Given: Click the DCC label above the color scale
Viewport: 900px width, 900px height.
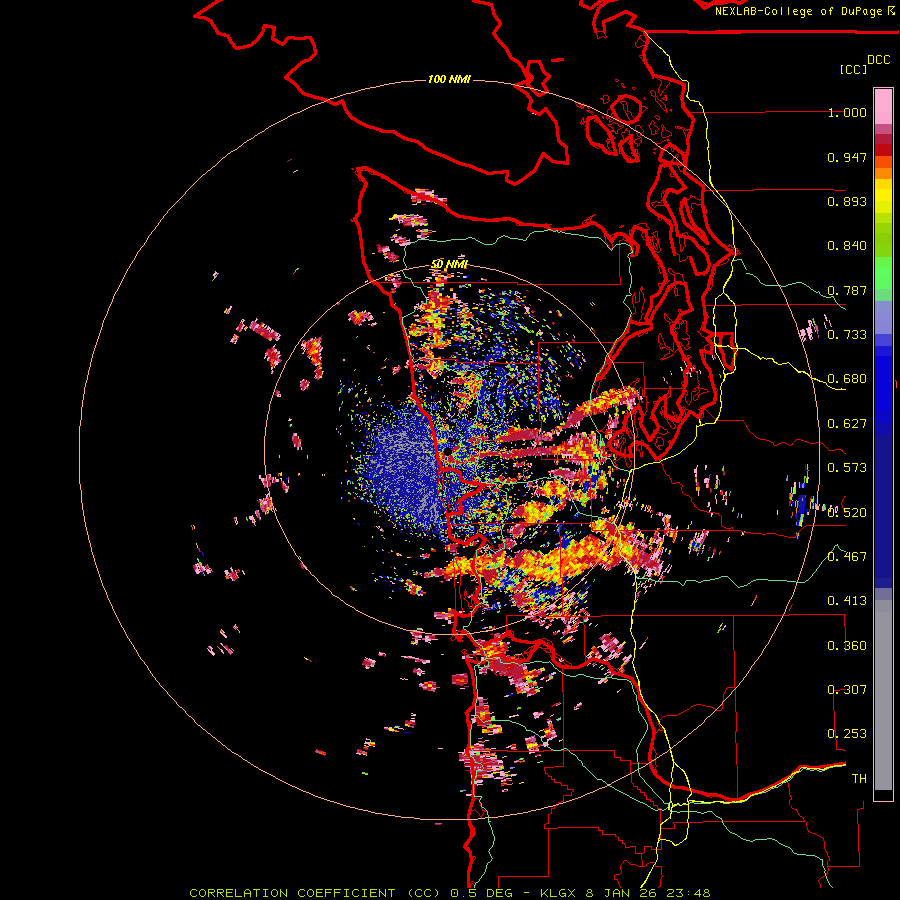Looking at the screenshot, I should [x=878, y=60].
